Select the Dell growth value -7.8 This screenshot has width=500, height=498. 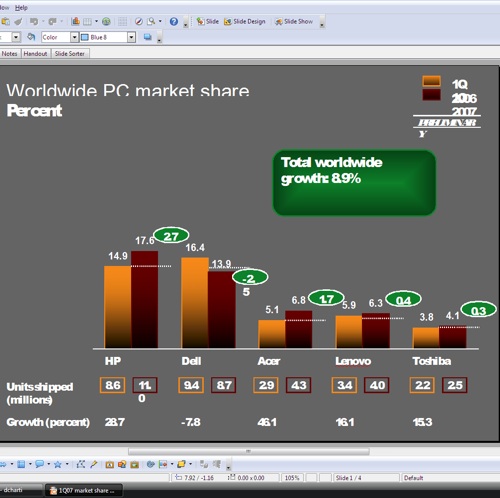(x=191, y=422)
